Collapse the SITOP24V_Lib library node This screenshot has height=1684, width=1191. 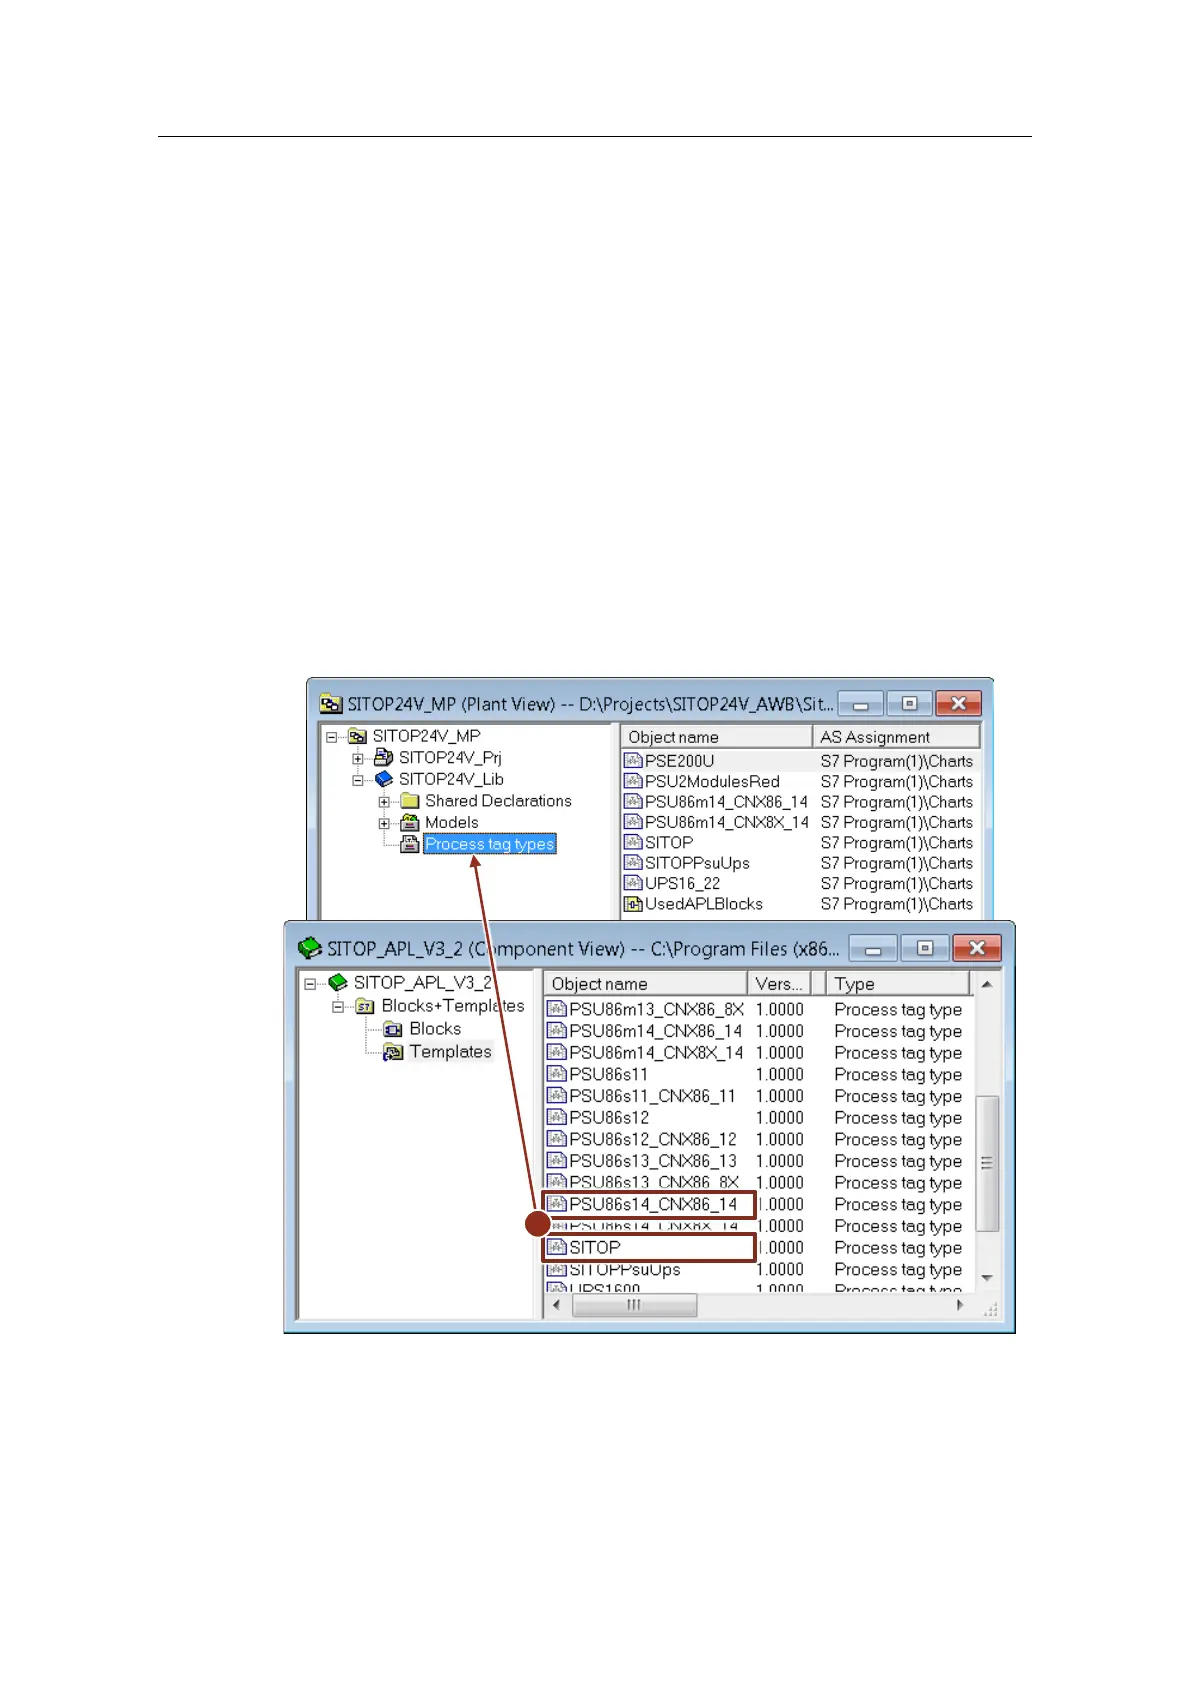(x=358, y=780)
